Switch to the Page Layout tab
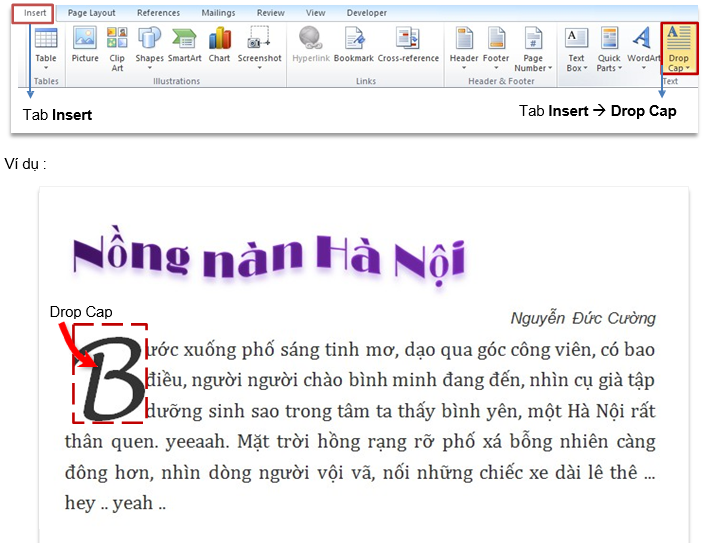 point(92,13)
